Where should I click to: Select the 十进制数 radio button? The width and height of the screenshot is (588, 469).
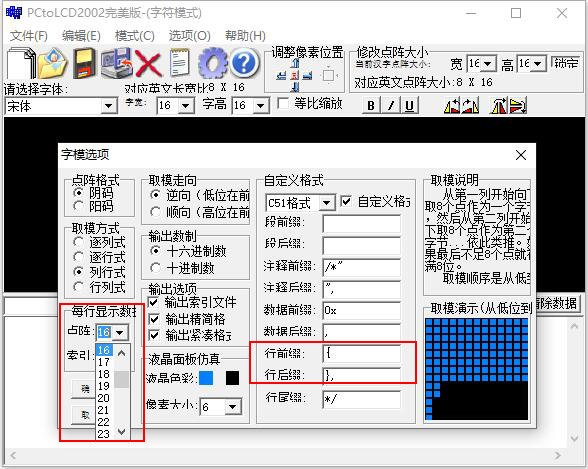(155, 268)
